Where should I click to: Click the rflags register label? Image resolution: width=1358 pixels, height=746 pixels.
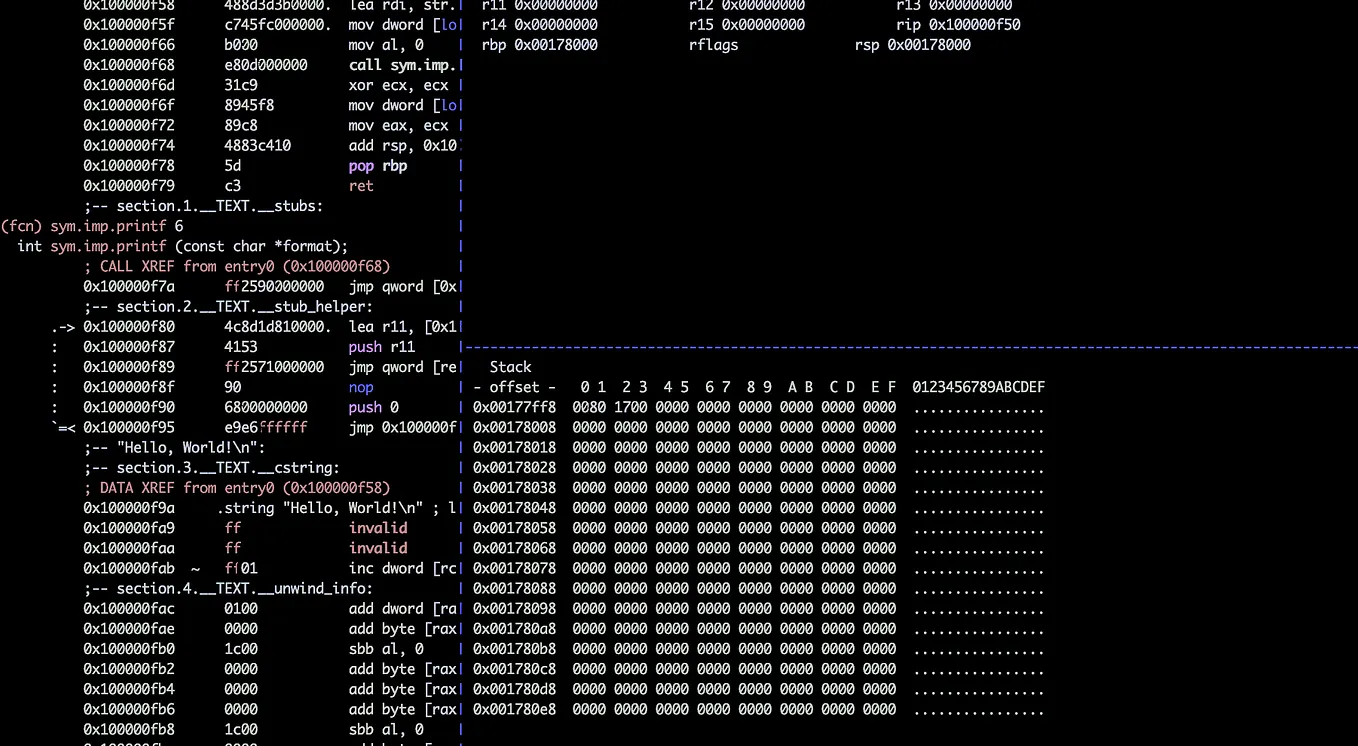click(712, 45)
